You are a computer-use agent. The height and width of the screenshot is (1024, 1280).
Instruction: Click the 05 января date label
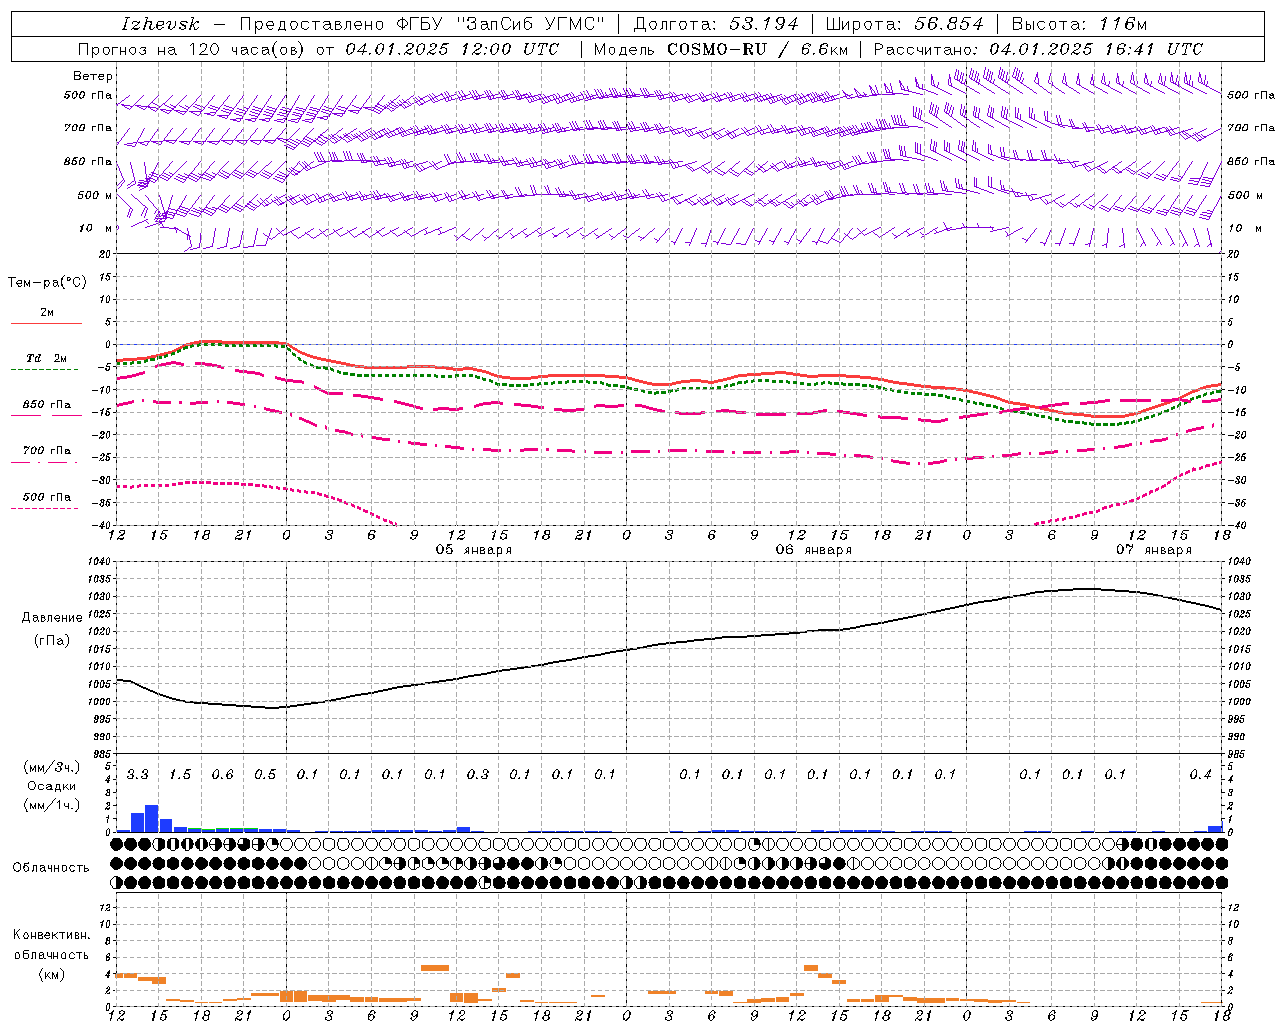coord(473,550)
